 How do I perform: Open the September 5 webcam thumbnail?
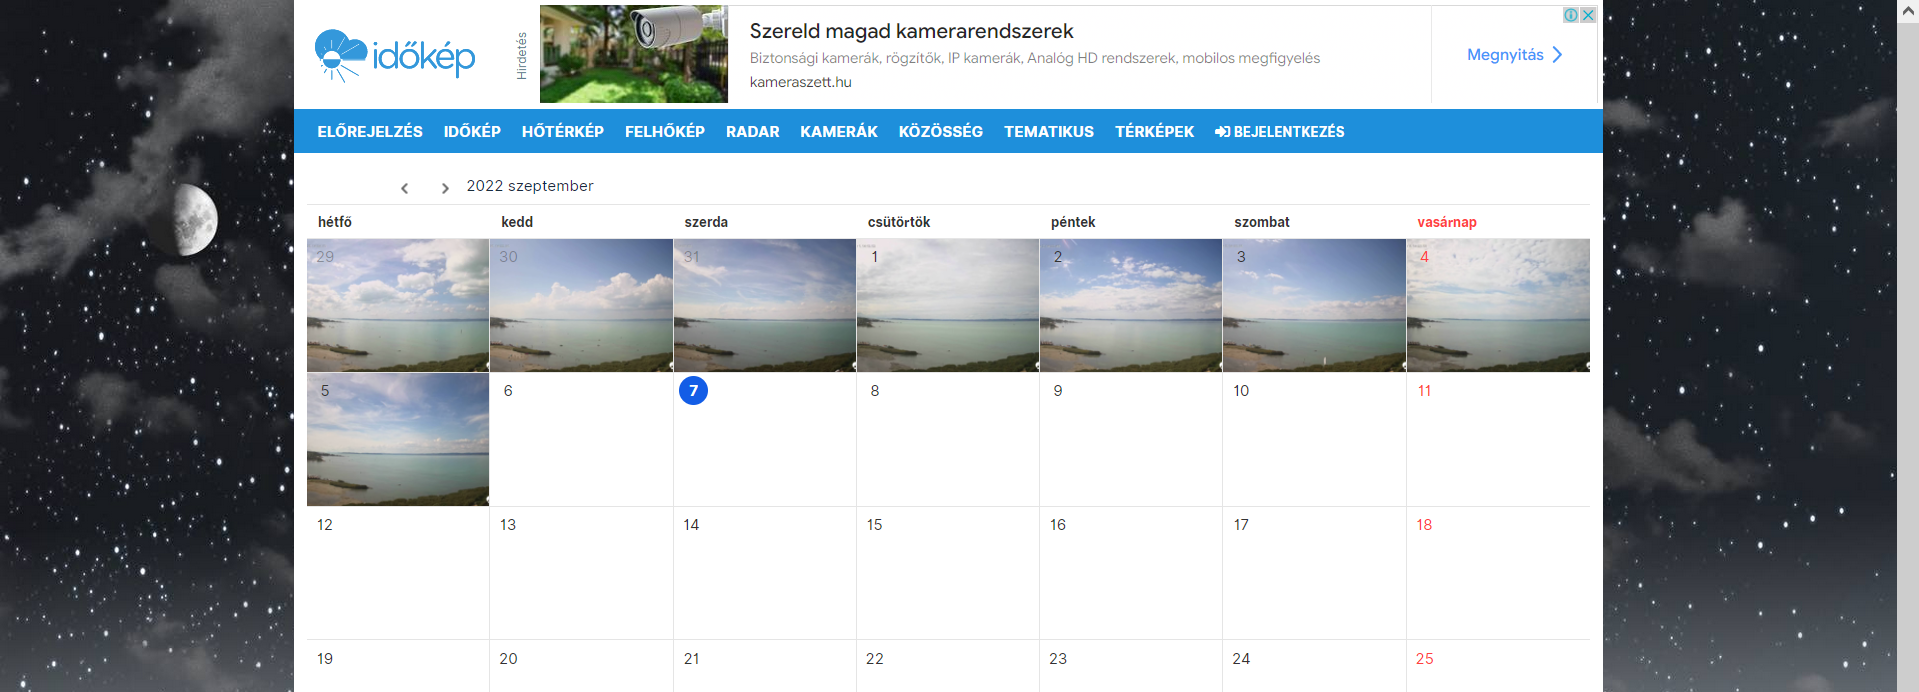(398, 439)
